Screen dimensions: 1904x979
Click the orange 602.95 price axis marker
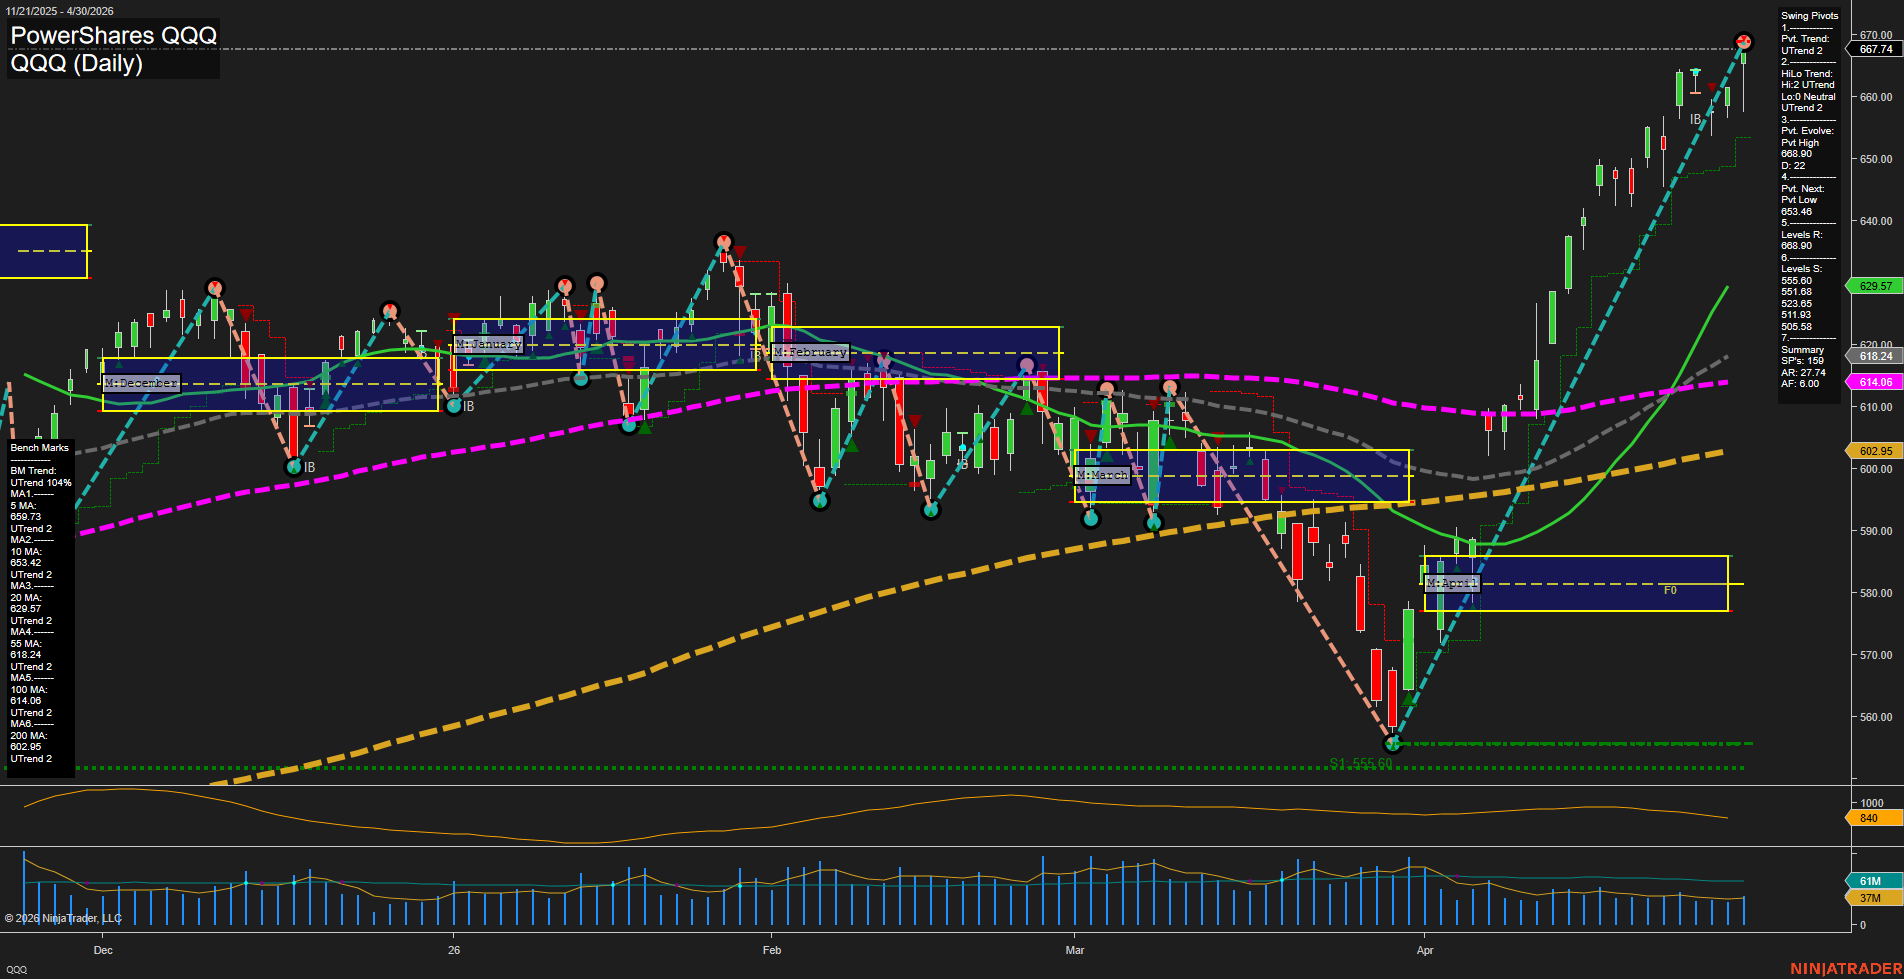point(1875,451)
